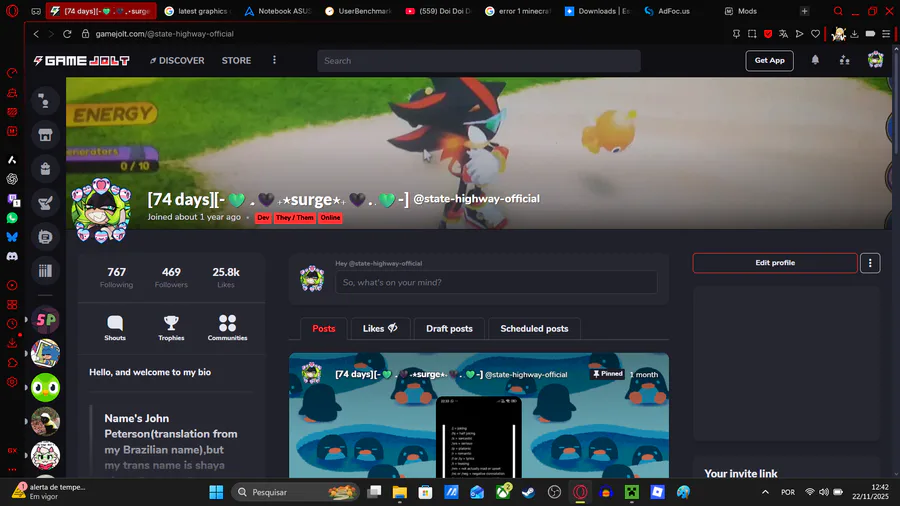Screen dimensions: 900x506
Task: Open the sidebar backpack icon
Action: [45, 169]
